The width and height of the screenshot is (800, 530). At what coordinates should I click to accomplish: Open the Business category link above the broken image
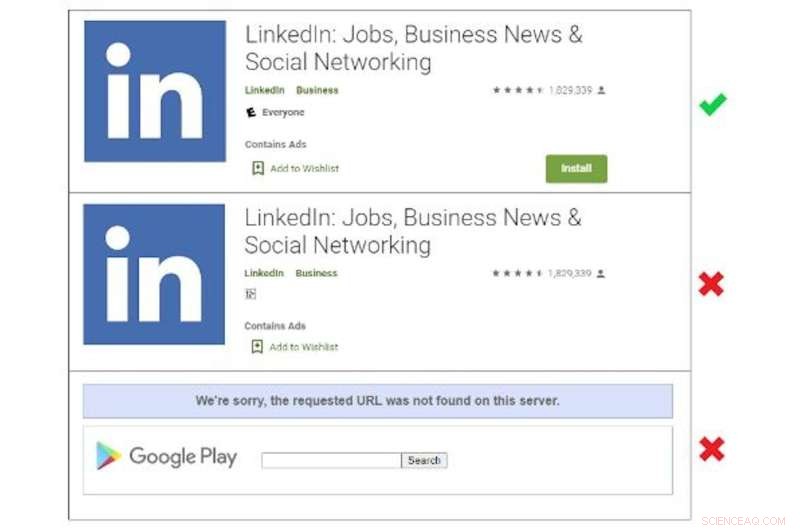pos(317,273)
